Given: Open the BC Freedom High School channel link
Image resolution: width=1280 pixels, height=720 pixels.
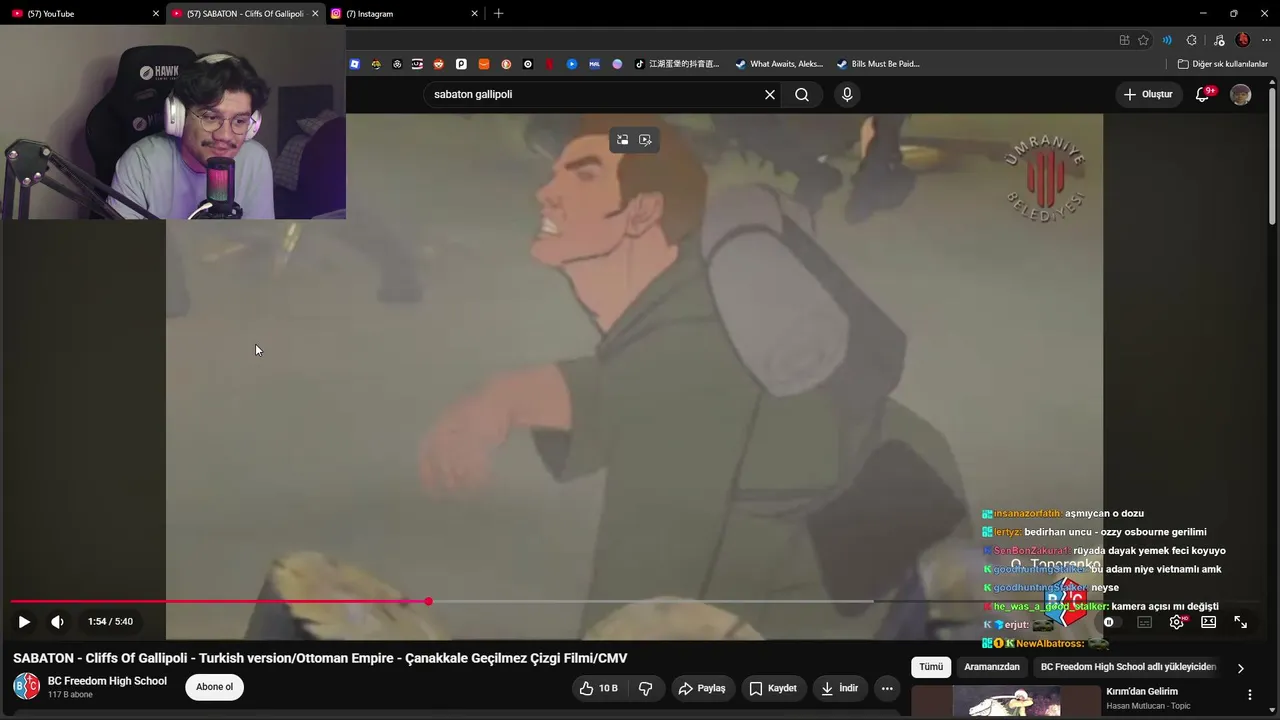Looking at the screenshot, I should click(x=107, y=681).
